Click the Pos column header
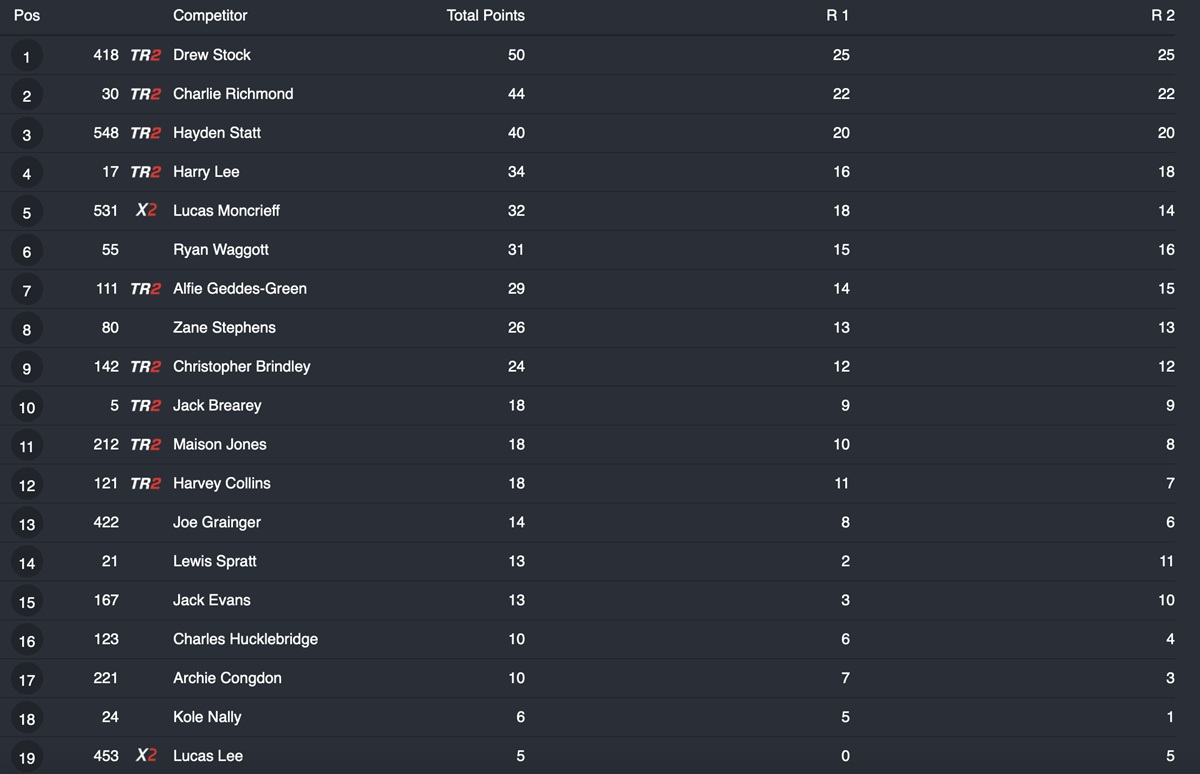 [27, 16]
